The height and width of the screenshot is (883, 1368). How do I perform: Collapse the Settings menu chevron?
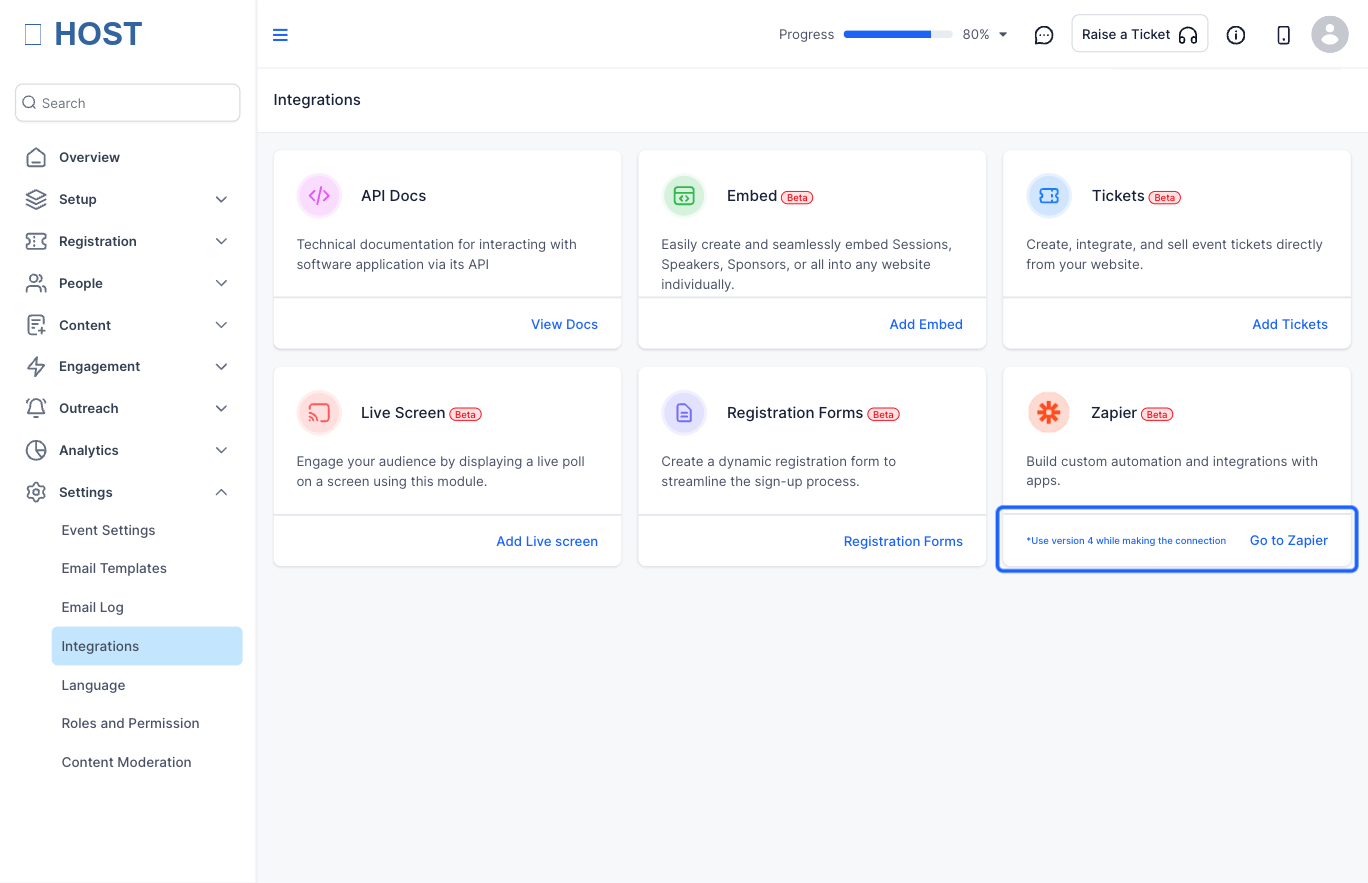(x=222, y=492)
